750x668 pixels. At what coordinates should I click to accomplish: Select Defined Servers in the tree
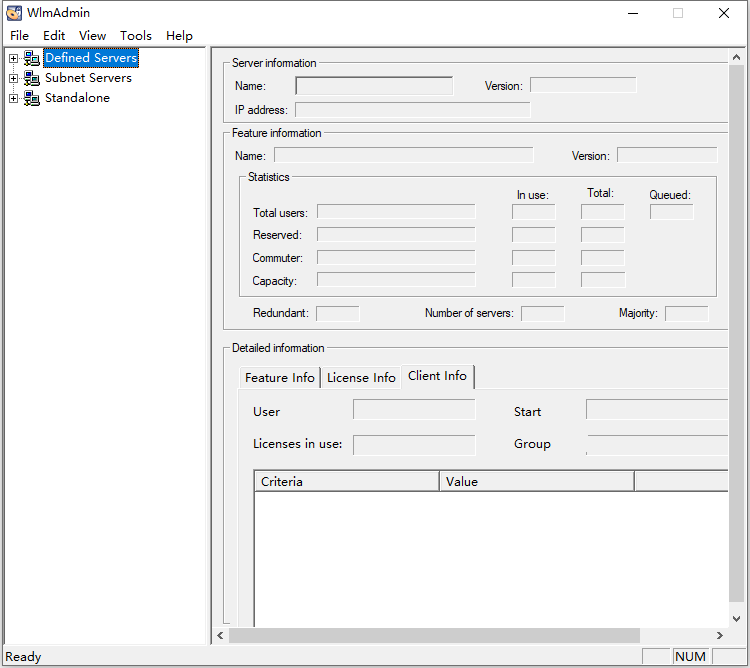91,58
